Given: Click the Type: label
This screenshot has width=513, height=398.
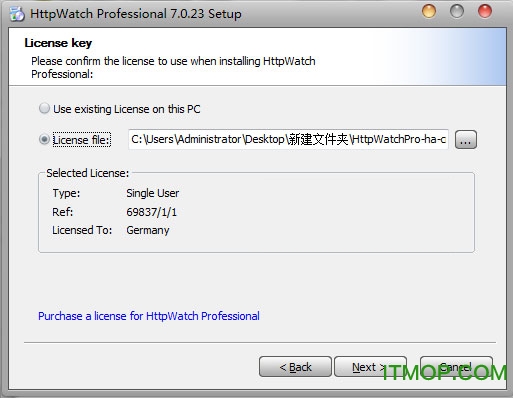Looking at the screenshot, I should pos(66,193).
